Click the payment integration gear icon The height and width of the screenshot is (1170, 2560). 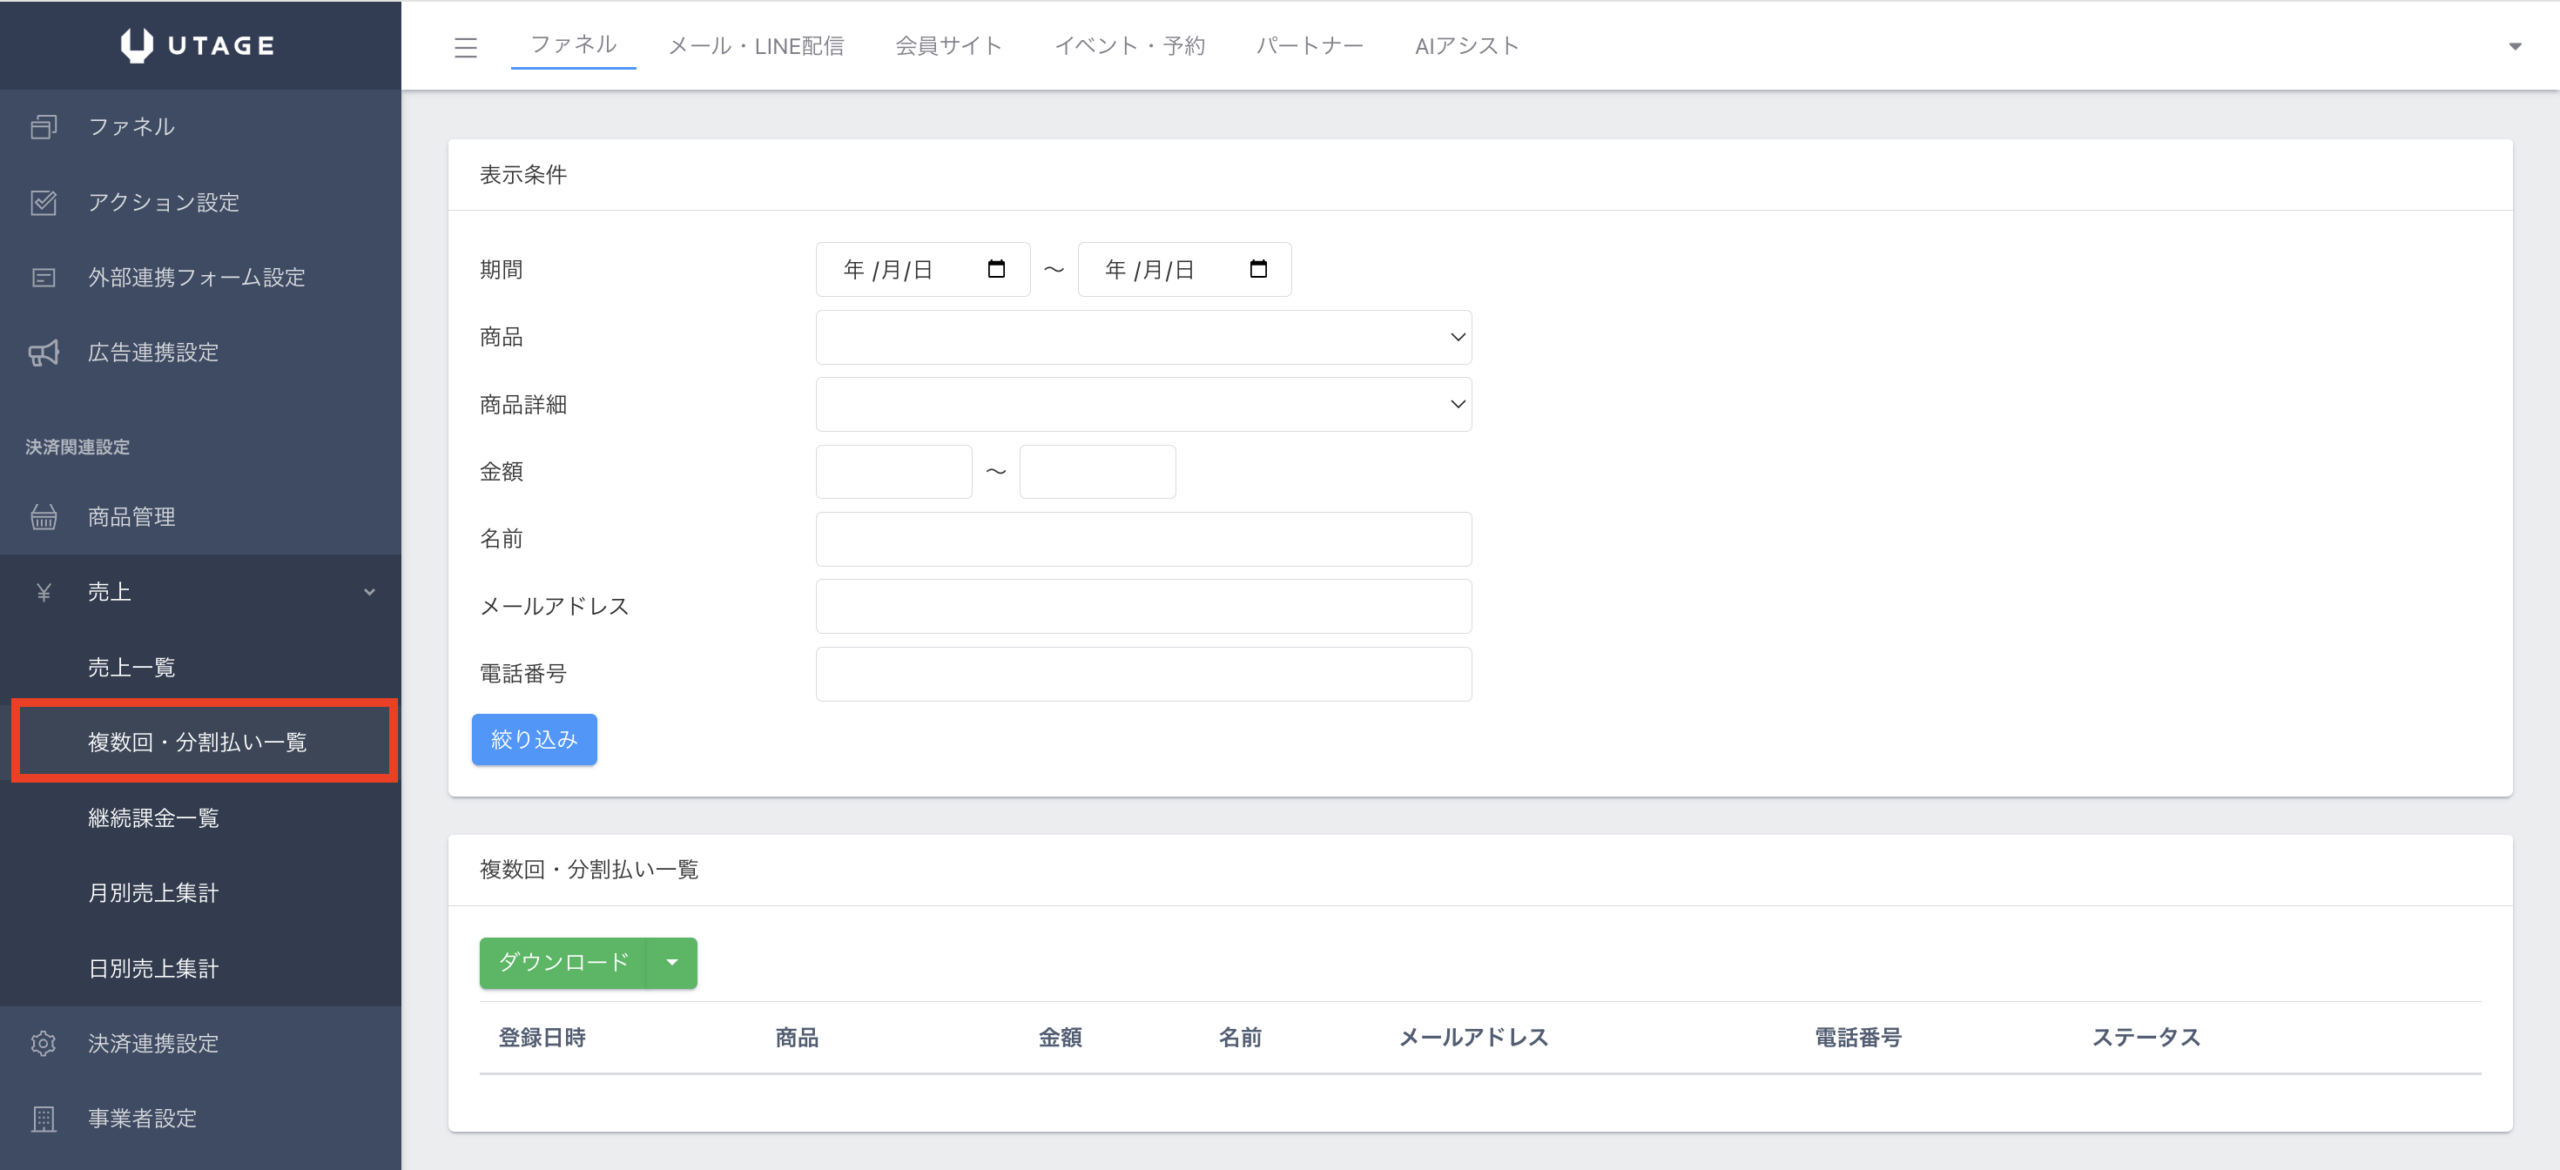43,1043
